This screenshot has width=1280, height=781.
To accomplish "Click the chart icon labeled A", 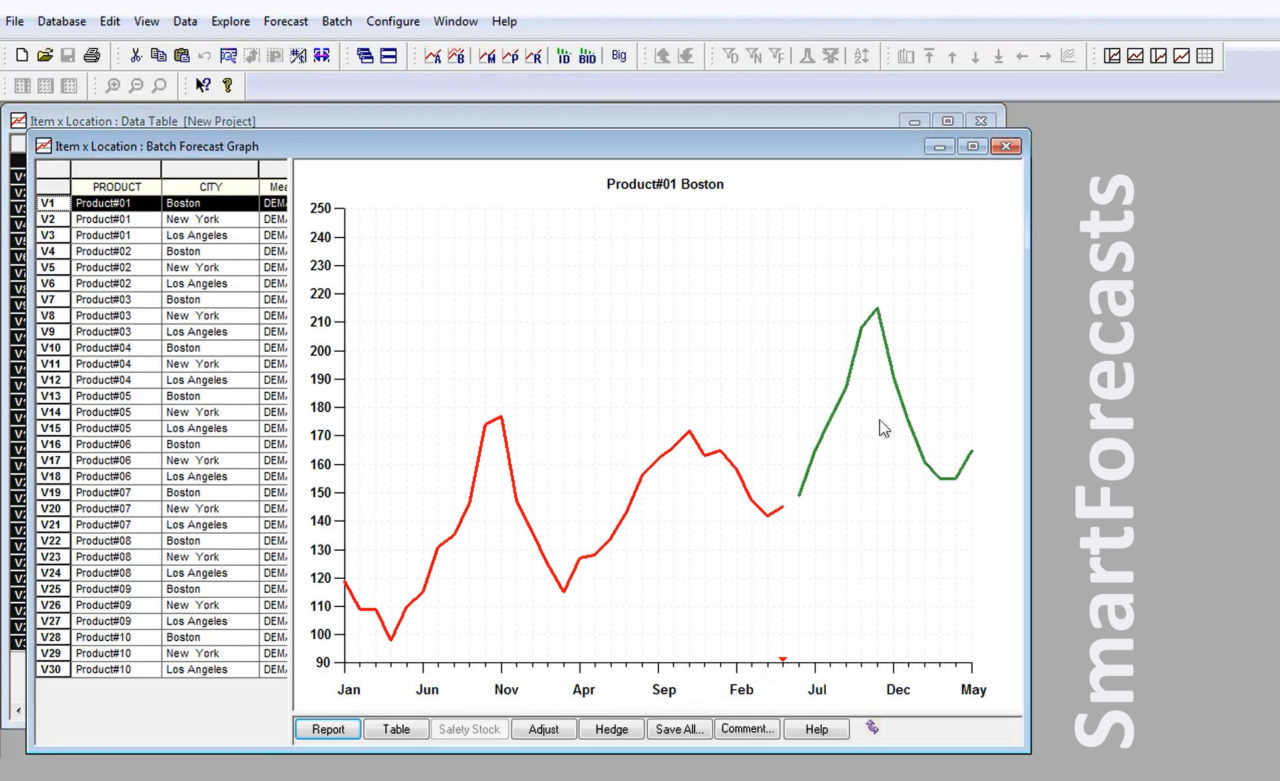I will (432, 56).
